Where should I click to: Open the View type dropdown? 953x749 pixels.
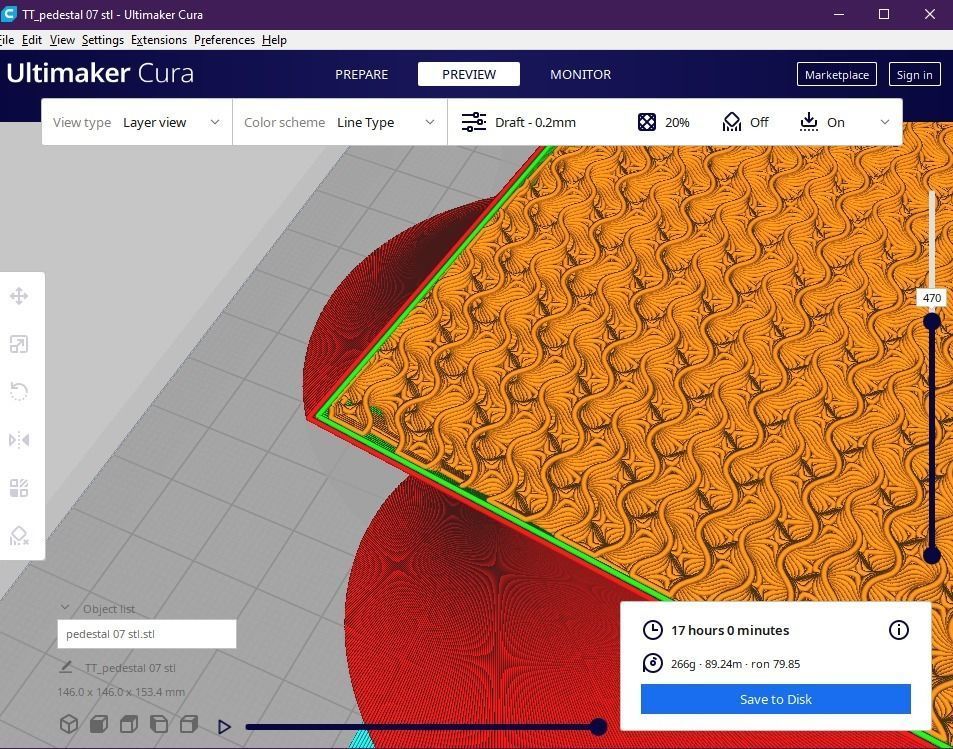pos(137,122)
